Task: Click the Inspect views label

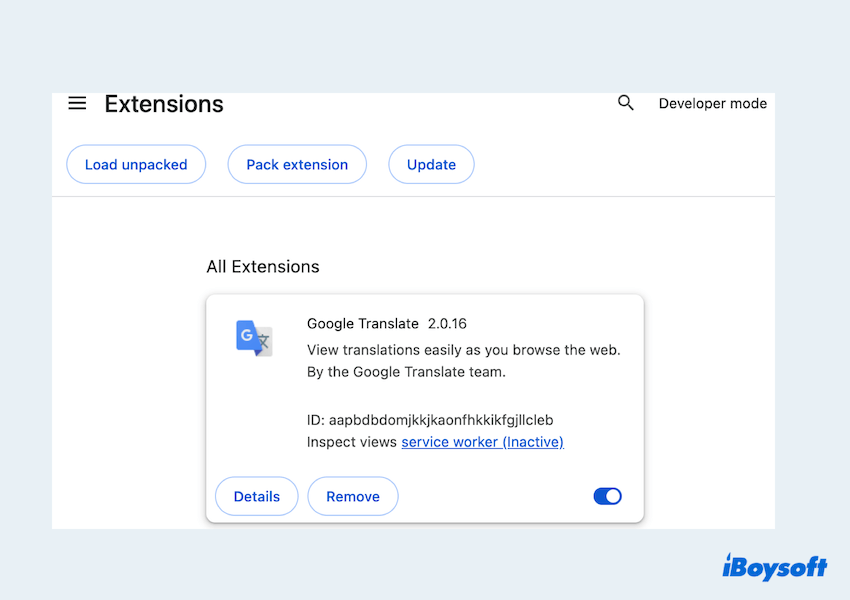Action: (x=352, y=442)
